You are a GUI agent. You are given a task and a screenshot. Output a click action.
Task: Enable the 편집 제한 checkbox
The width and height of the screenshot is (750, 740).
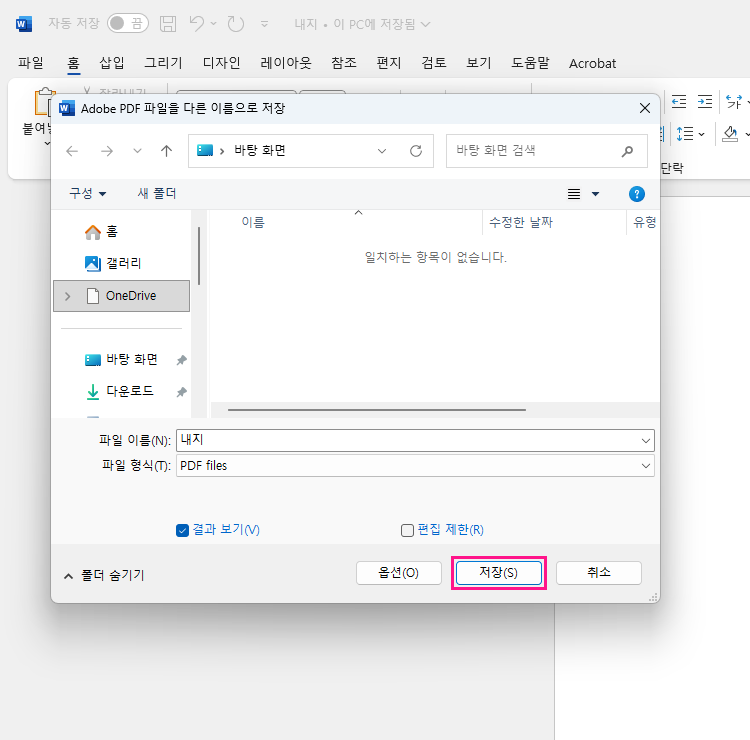(407, 530)
